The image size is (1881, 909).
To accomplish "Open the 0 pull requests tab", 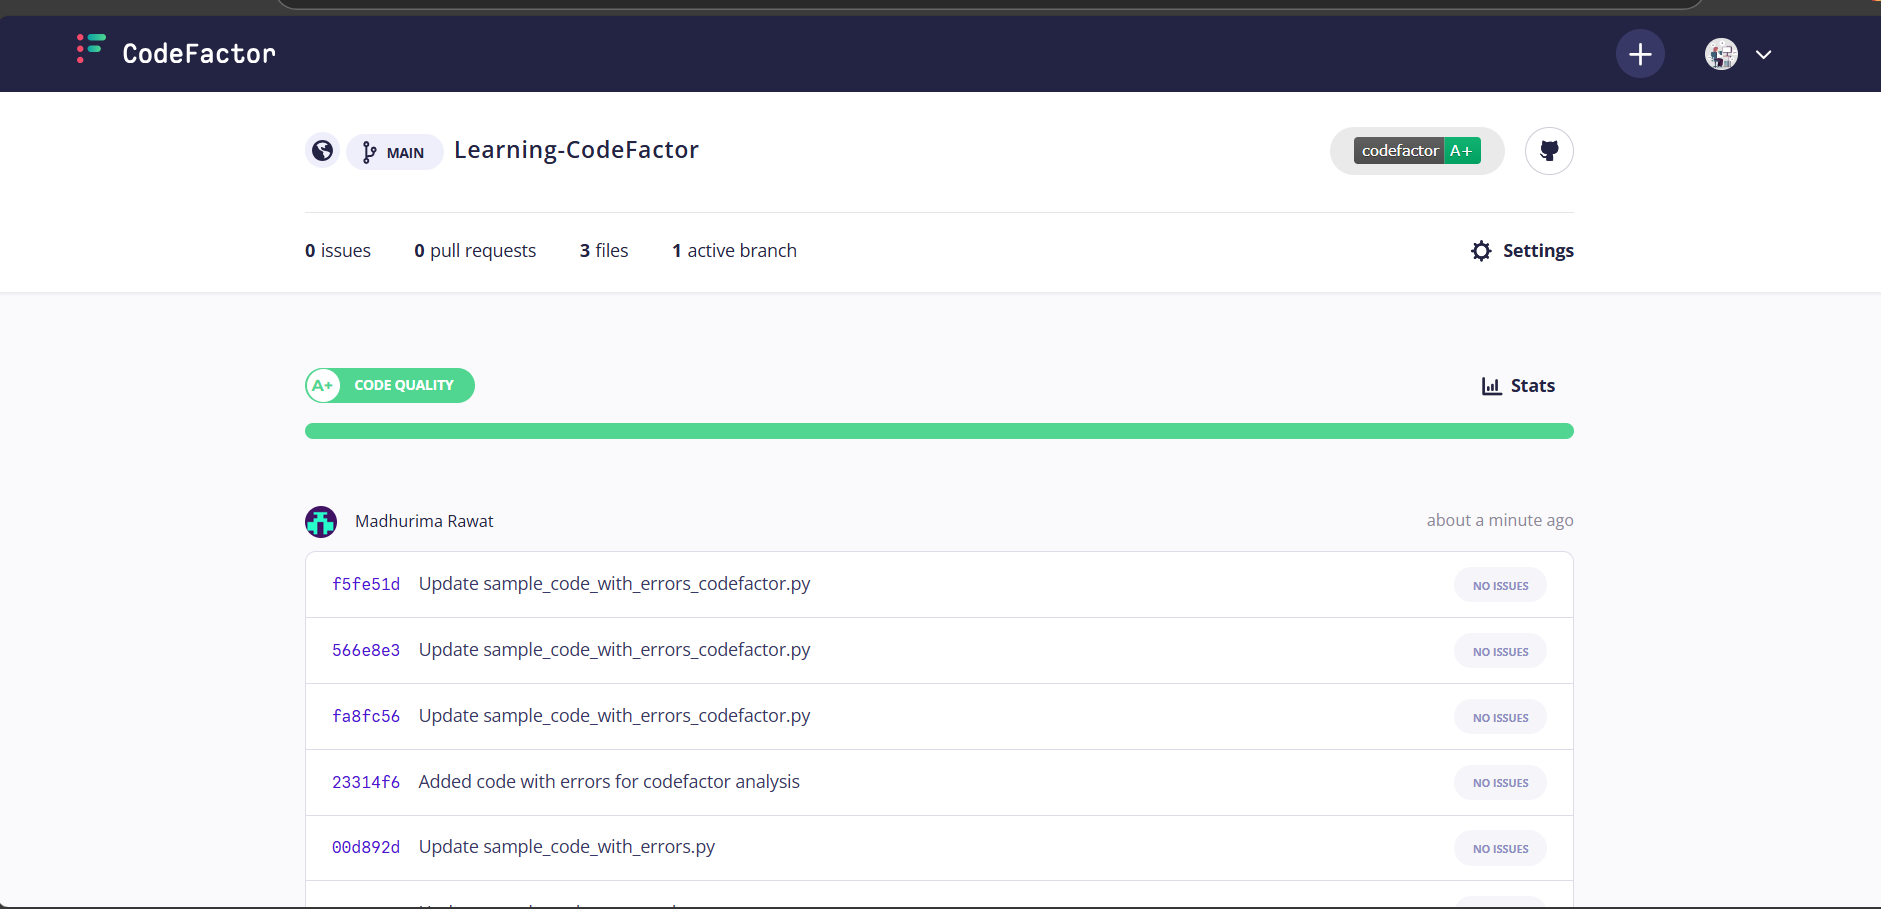I will click(x=475, y=251).
